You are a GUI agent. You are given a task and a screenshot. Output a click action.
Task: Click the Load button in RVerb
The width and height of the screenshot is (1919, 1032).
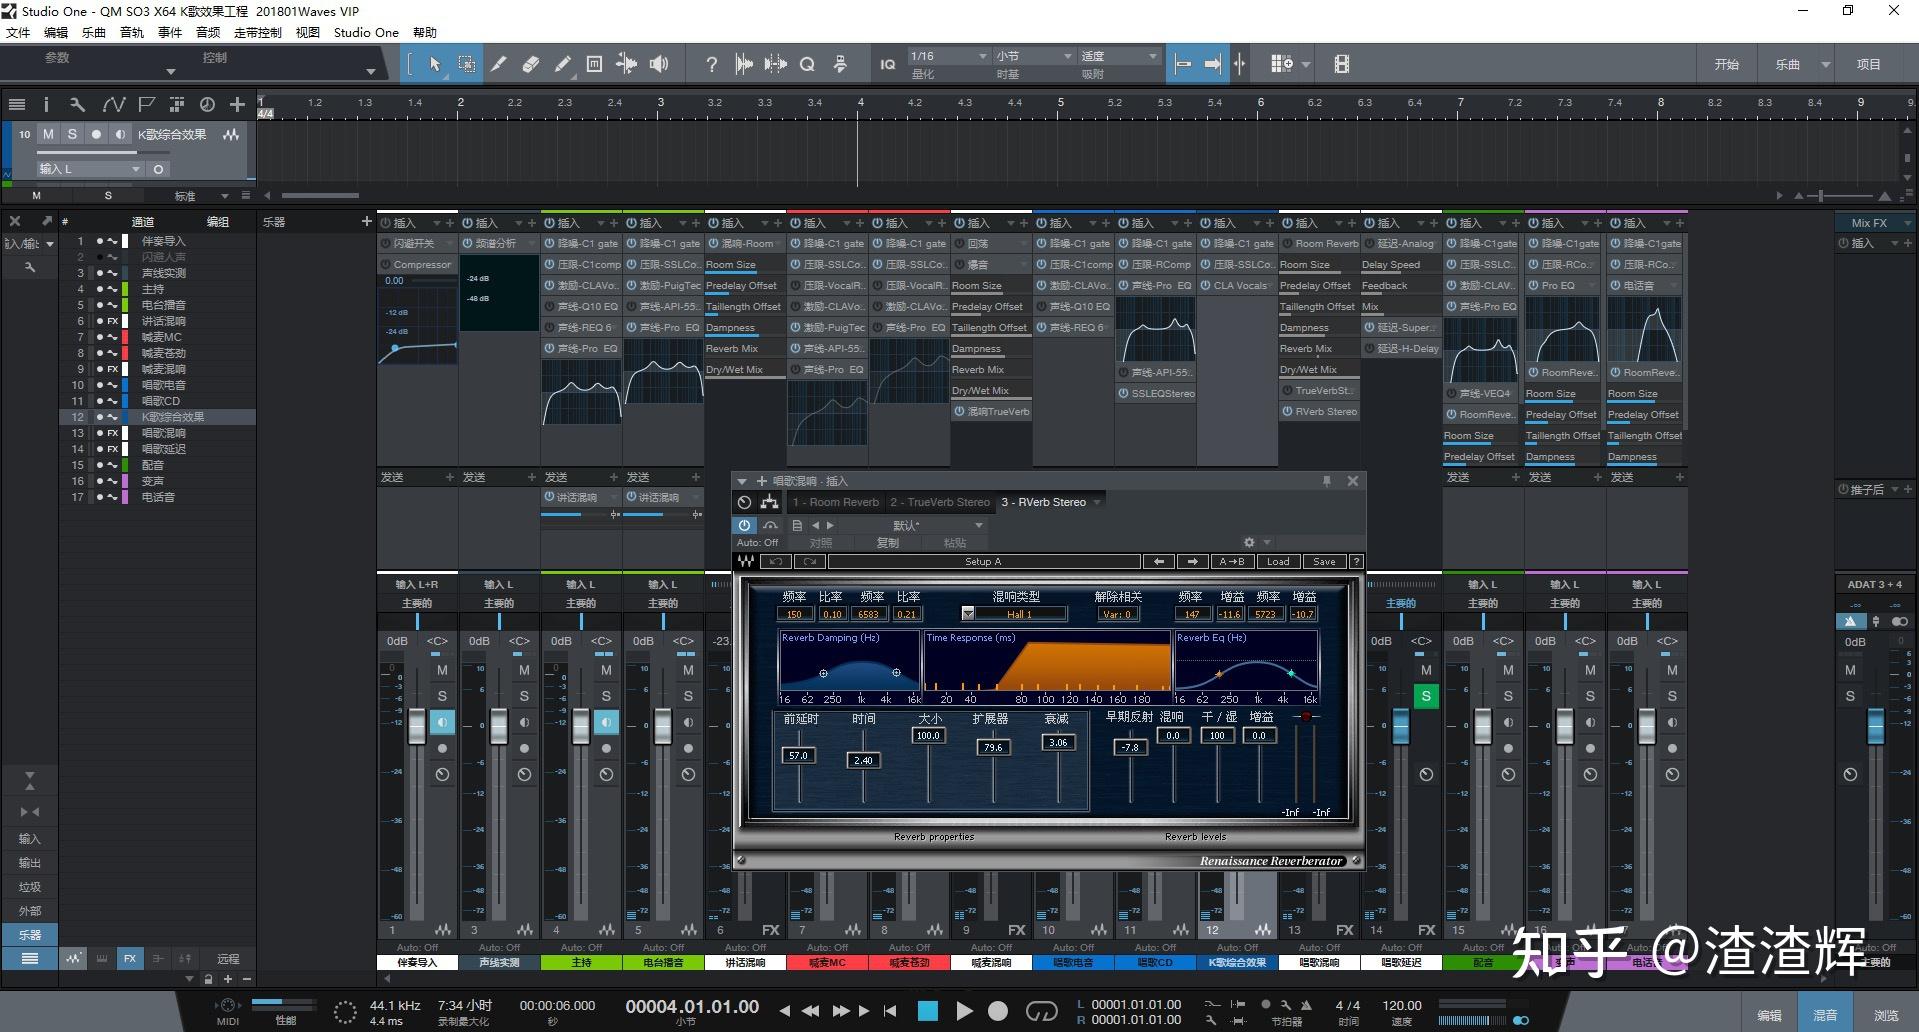(x=1277, y=561)
